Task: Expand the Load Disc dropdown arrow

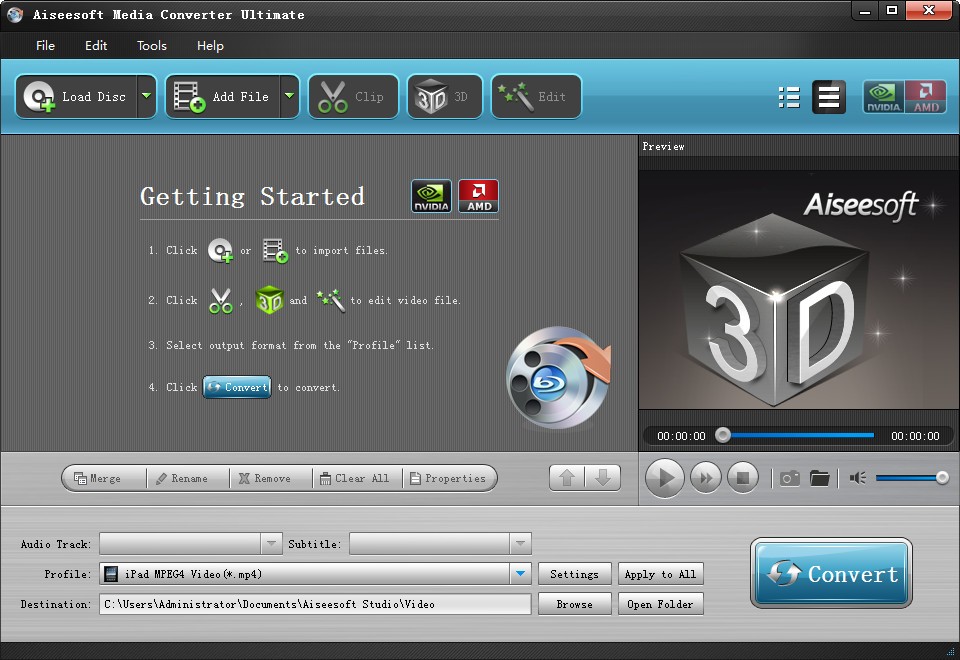Action: click(x=147, y=97)
